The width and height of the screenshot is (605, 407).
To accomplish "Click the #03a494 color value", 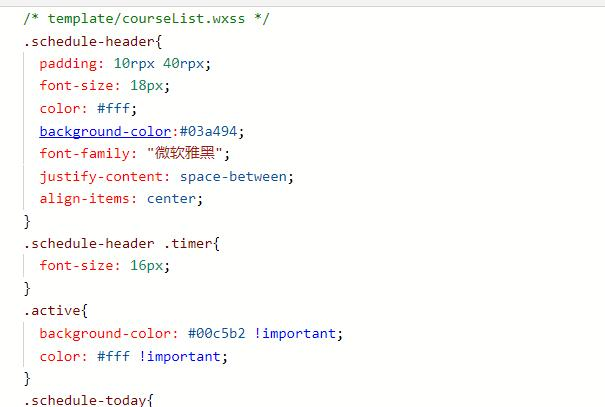I will pyautogui.click(x=208, y=132).
